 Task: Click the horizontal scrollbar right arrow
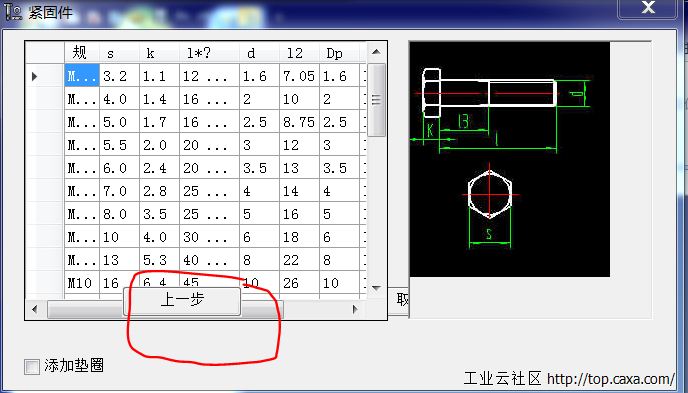pyautogui.click(x=355, y=309)
